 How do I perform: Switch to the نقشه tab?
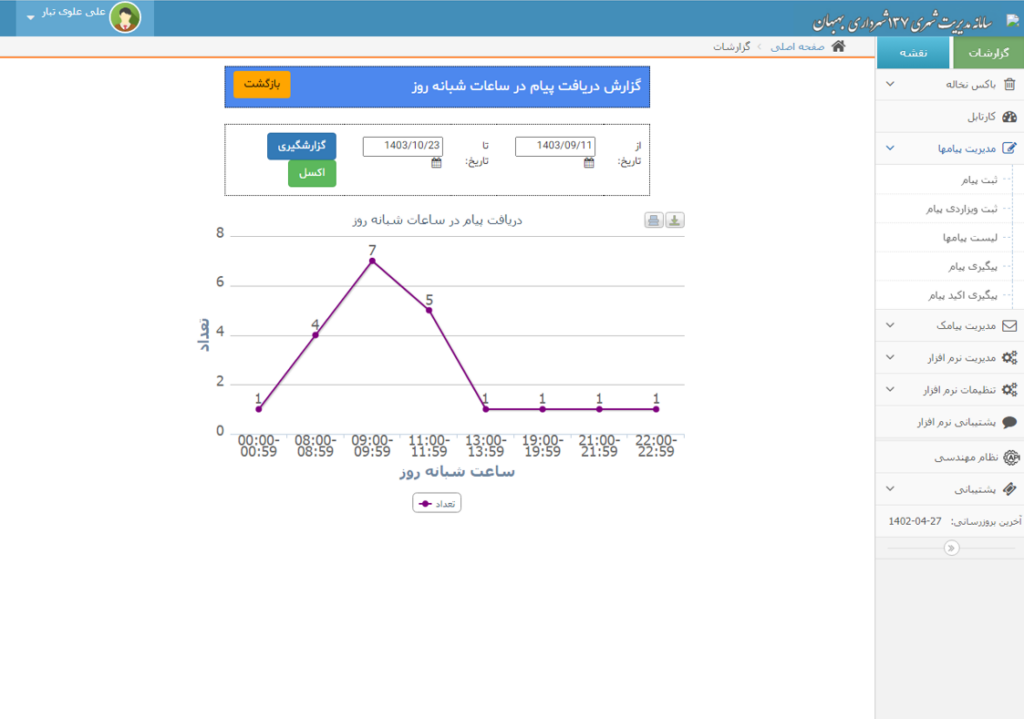click(913, 53)
